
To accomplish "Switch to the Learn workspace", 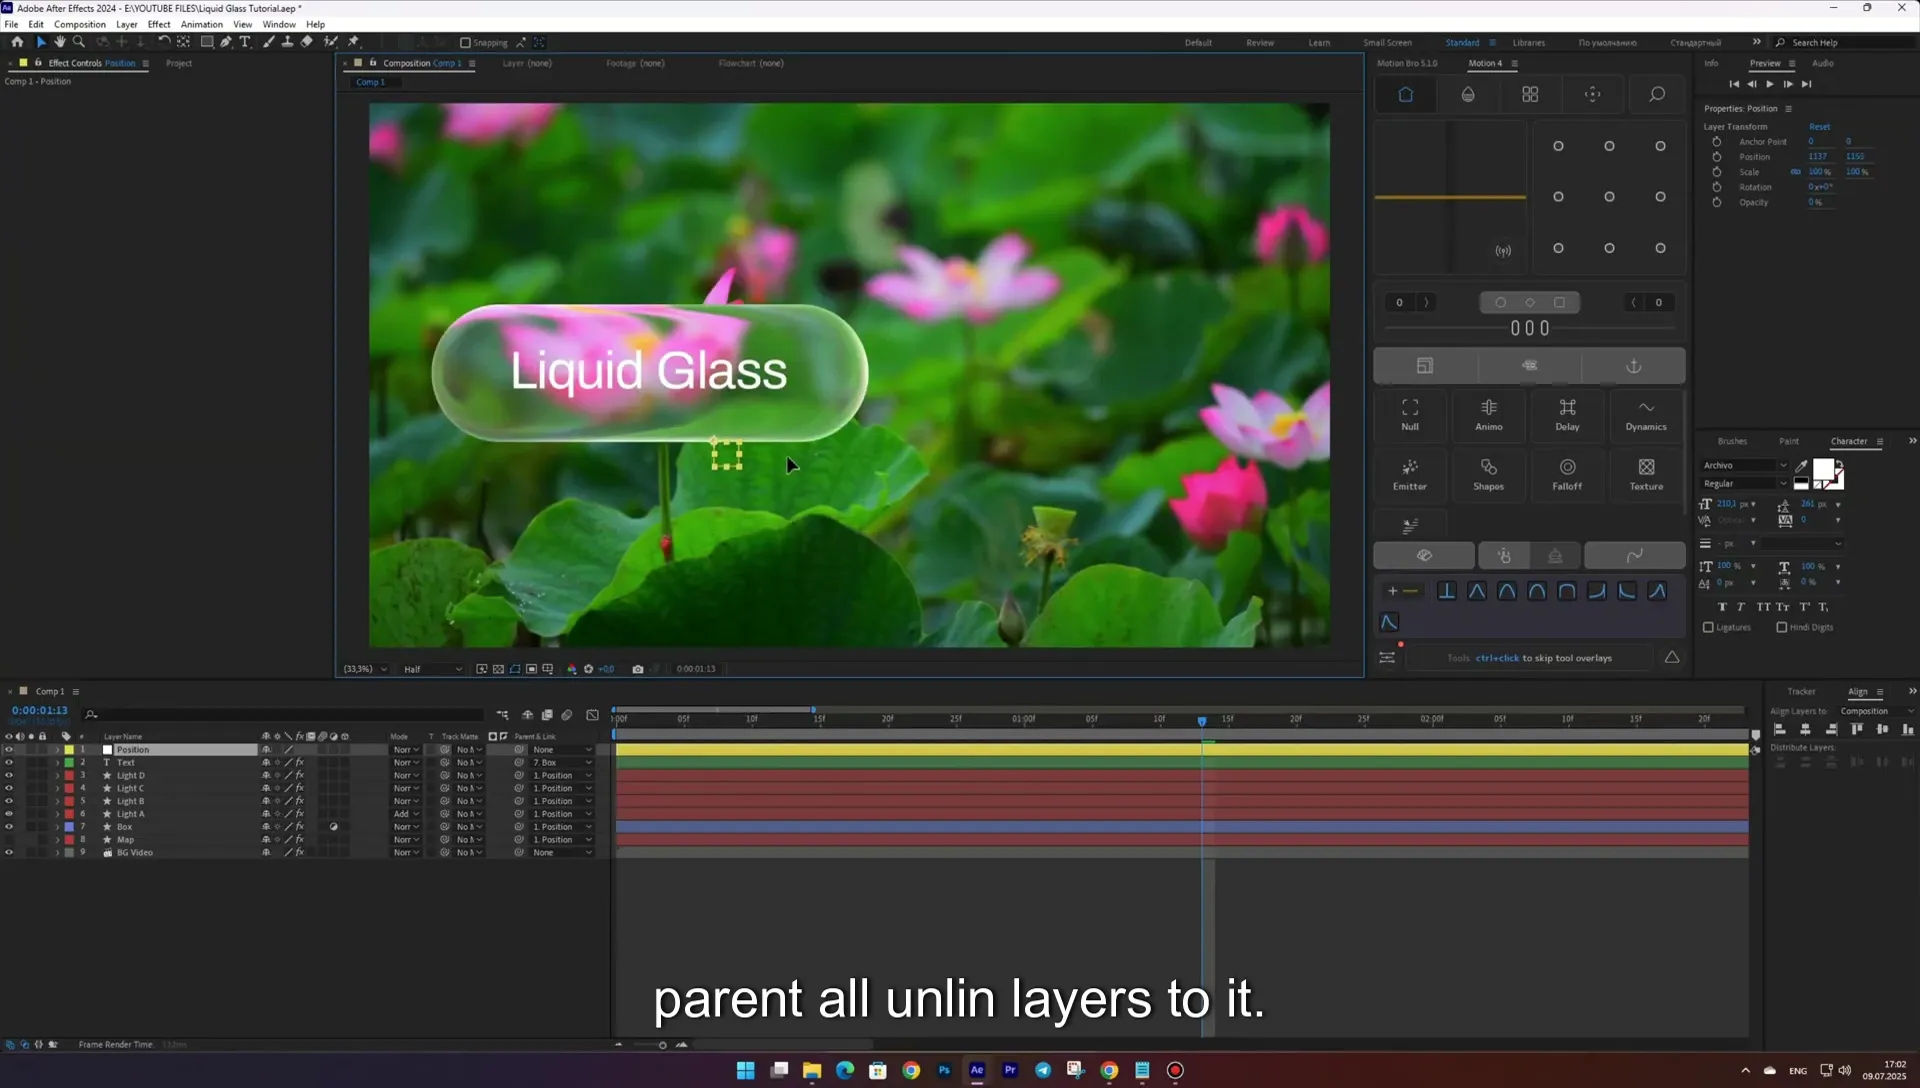I will click(1319, 43).
